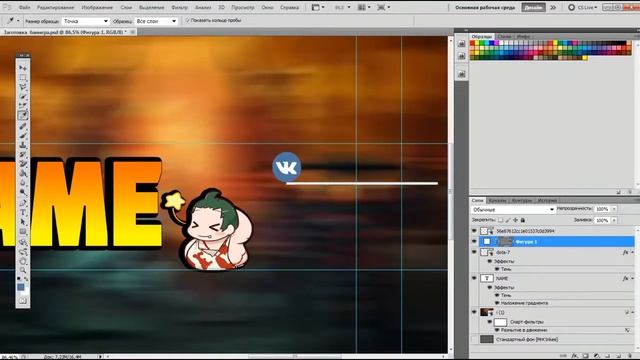Switch to the История tab
The height and width of the screenshot is (360, 640).
(x=547, y=200)
